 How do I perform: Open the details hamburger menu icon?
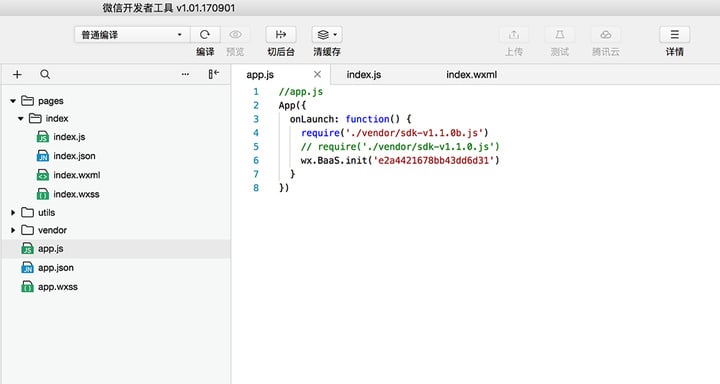point(675,34)
